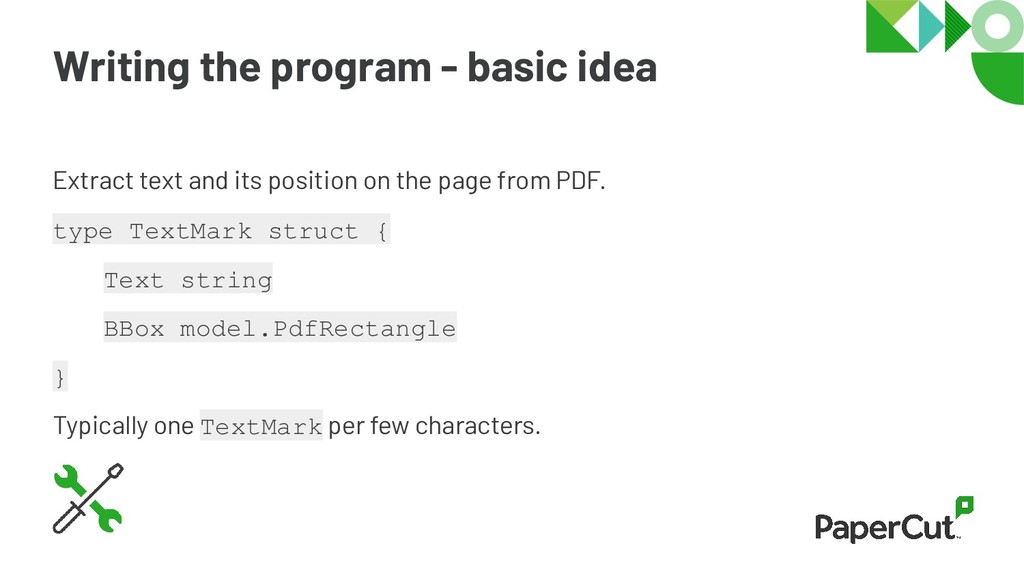Click the word 'PdfRectangle' in the code
The image size is (1024, 576).
(x=364, y=328)
